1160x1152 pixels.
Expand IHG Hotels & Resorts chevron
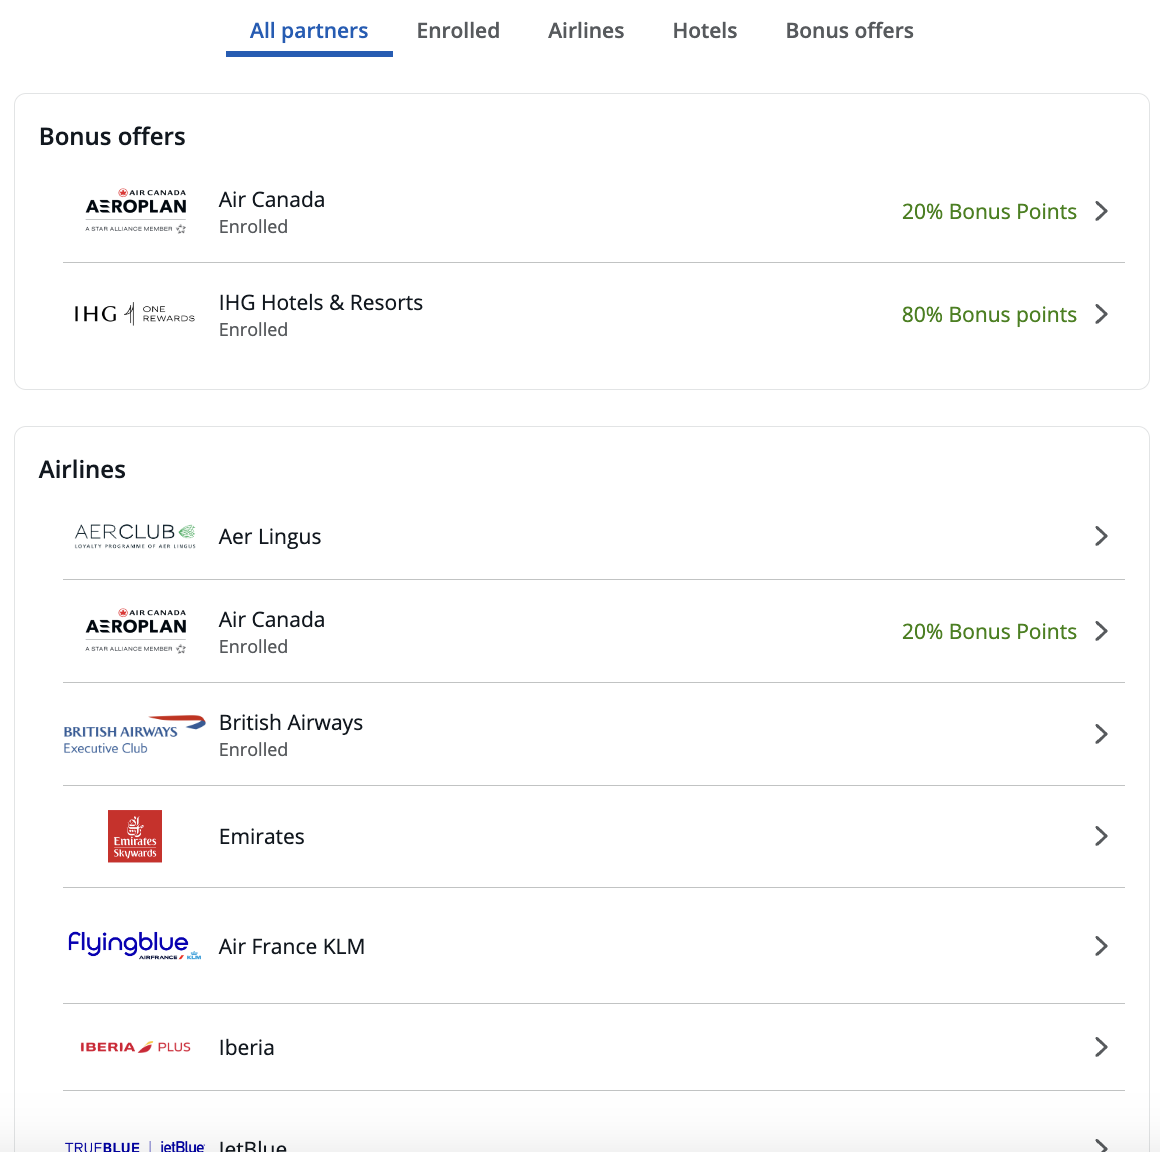(x=1102, y=314)
